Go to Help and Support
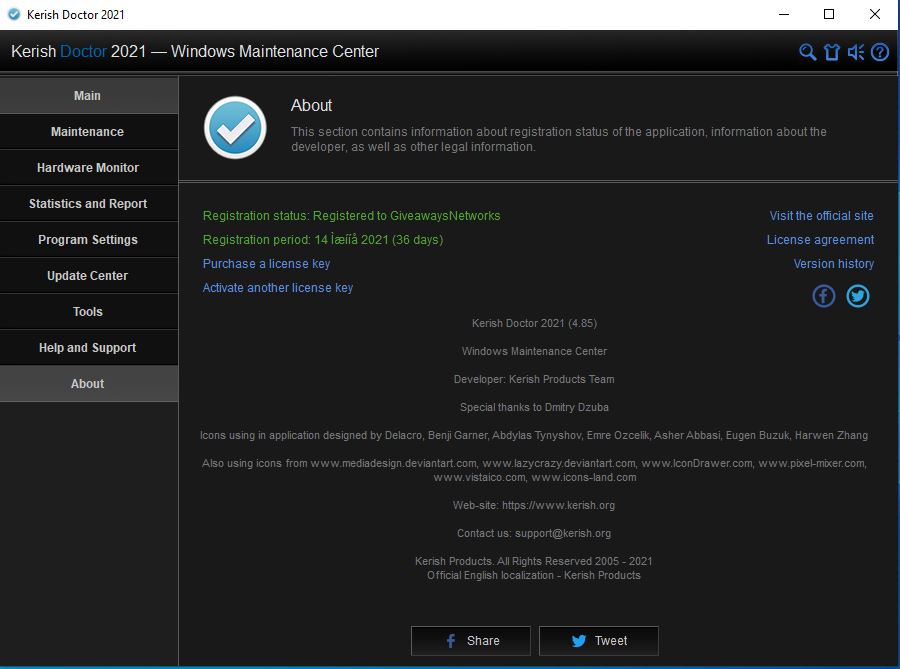Image resolution: width=900 pixels, height=669 pixels. [x=89, y=348]
